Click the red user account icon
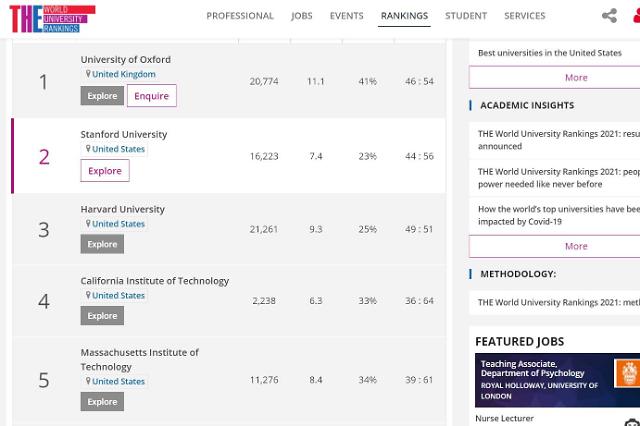This screenshot has width=640, height=426. coord(636,15)
